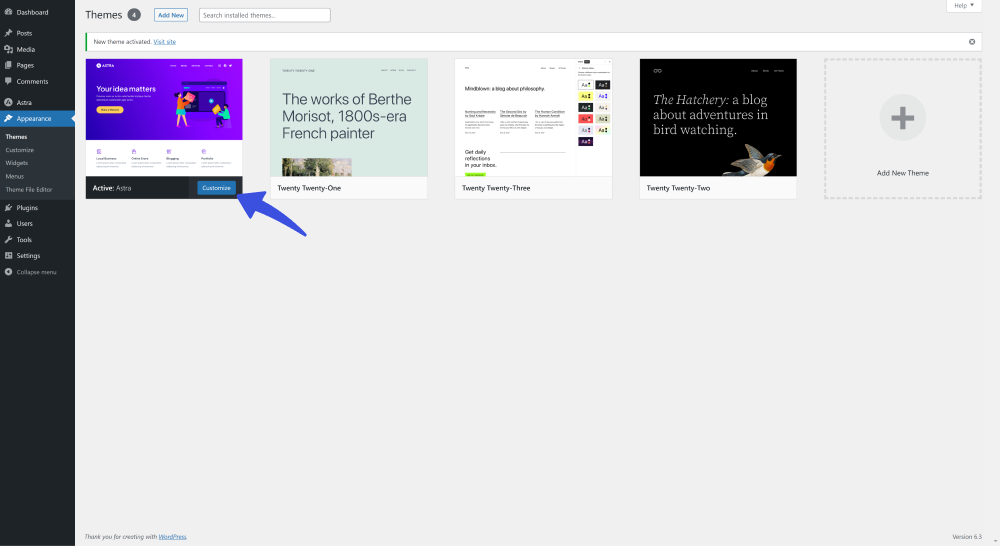Open the Help dropdown tab

click(x=964, y=6)
